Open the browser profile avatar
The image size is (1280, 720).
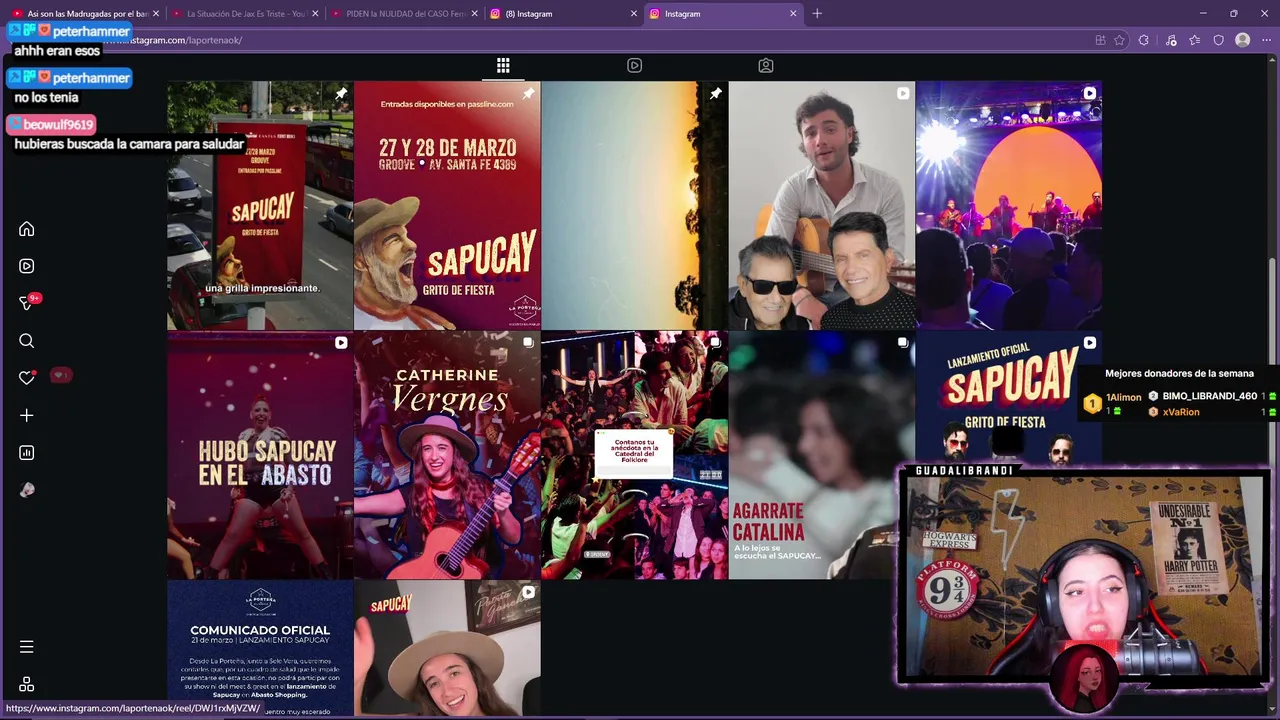(1242, 40)
